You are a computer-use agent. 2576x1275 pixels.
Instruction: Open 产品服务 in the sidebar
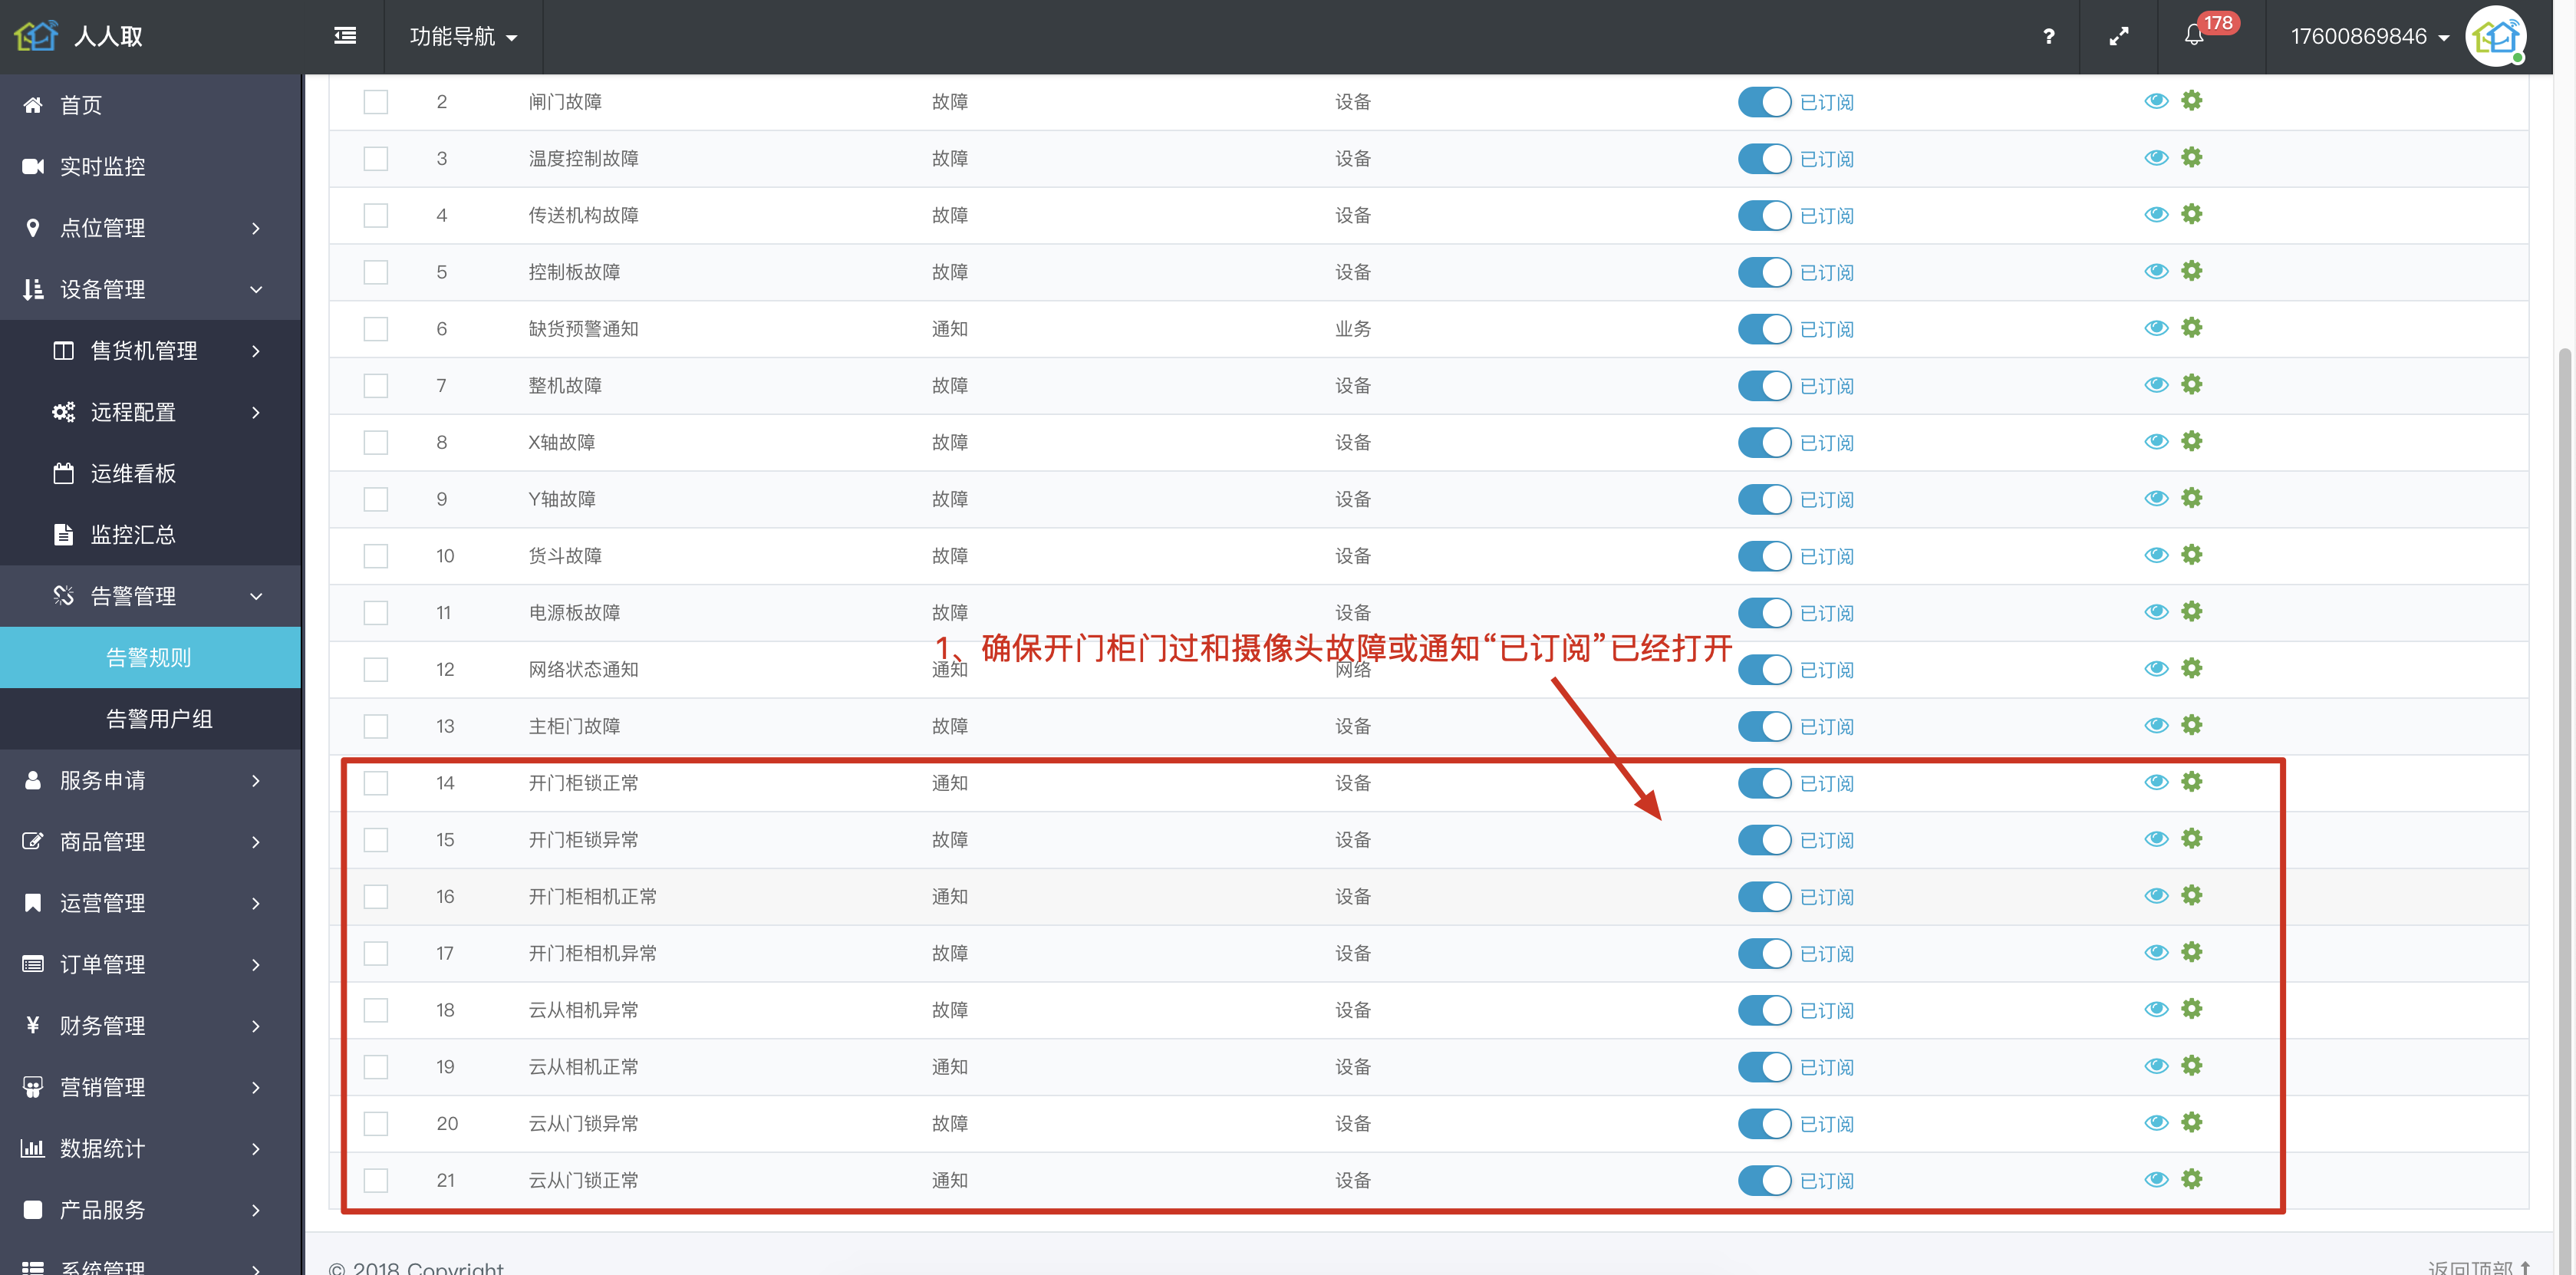point(150,1210)
